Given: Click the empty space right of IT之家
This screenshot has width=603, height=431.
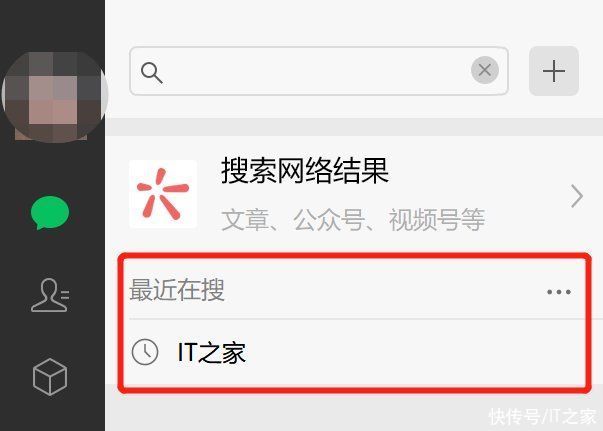Looking at the screenshot, I should coord(415,353).
